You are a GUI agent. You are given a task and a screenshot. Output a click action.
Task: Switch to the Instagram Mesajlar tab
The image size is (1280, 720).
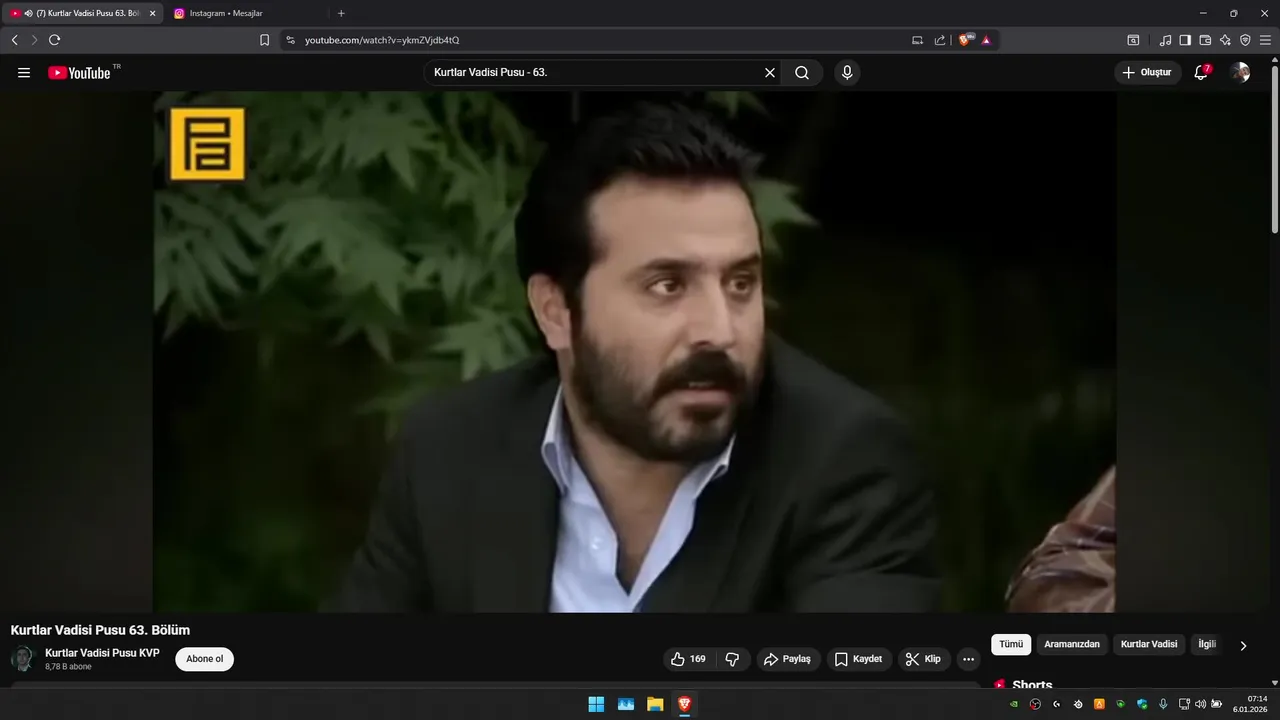pyautogui.click(x=246, y=13)
